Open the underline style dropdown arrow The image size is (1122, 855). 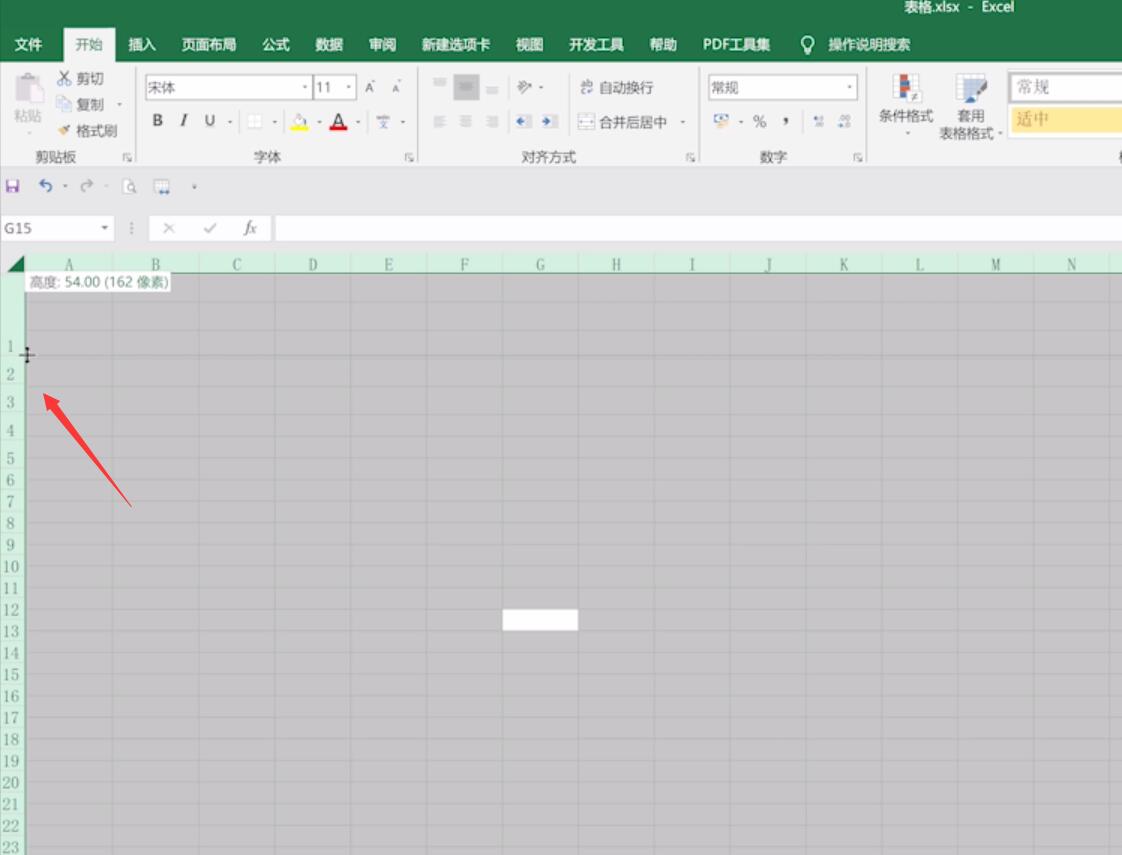click(x=230, y=122)
